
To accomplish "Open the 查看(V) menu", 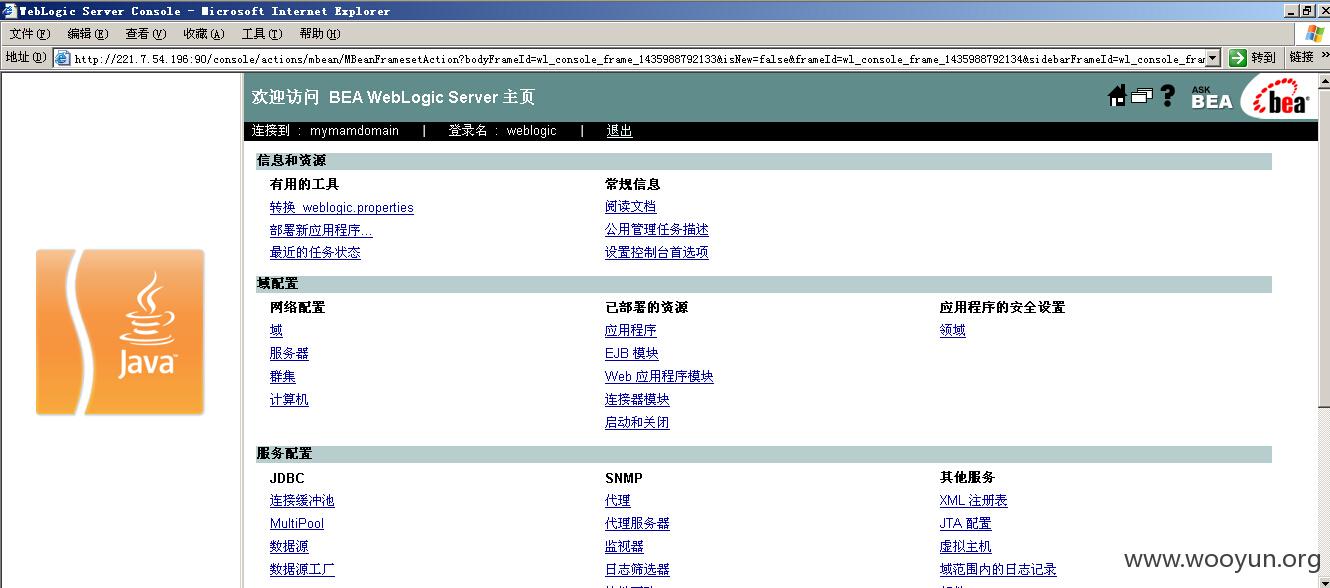I will click(x=146, y=33).
